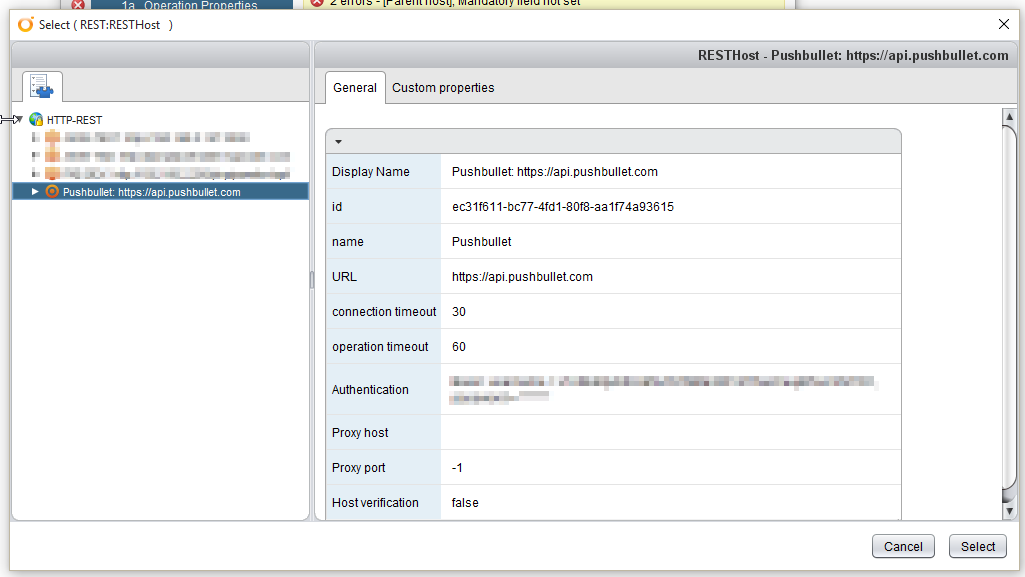Expand the Pushbullet host tree node
1025x577 pixels.
(x=35, y=191)
